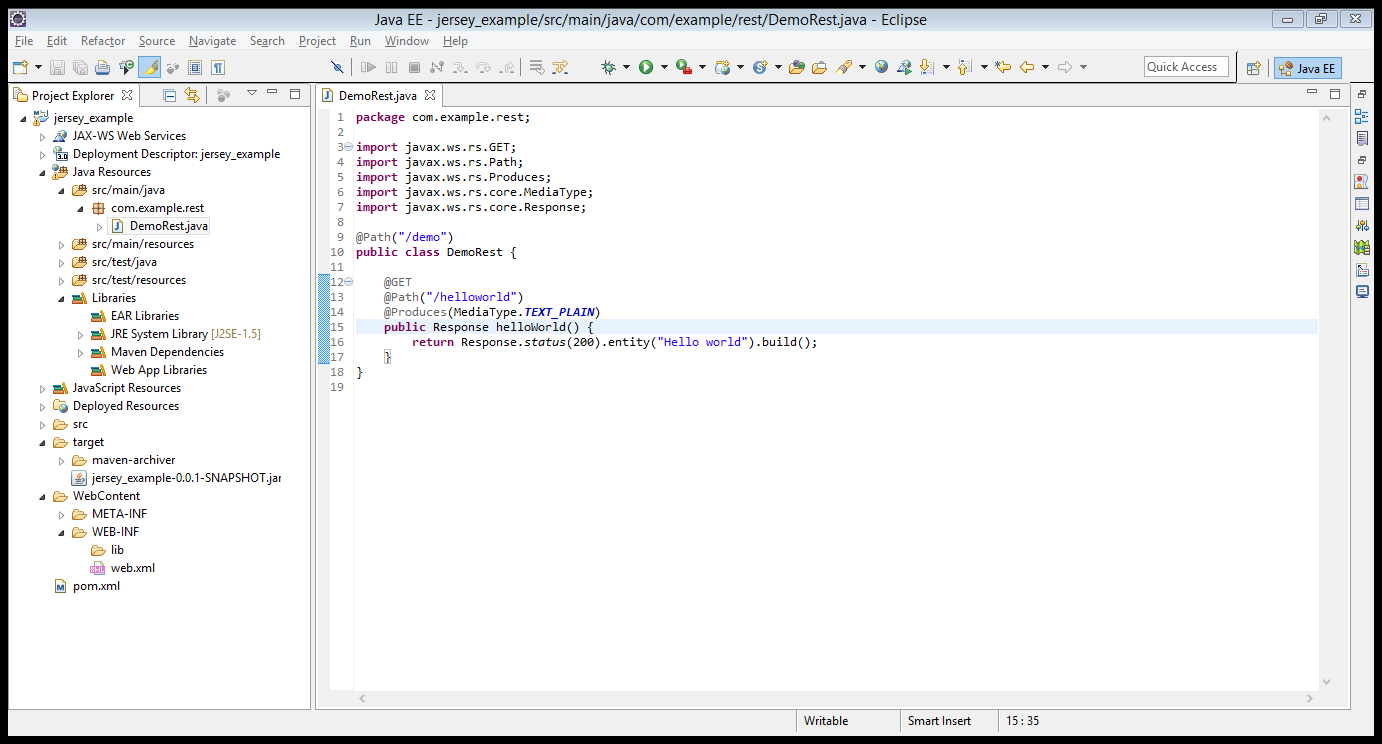The width and height of the screenshot is (1382, 744).
Task: Toggle Skip All Breakpoints icon
Action: pos(337,67)
